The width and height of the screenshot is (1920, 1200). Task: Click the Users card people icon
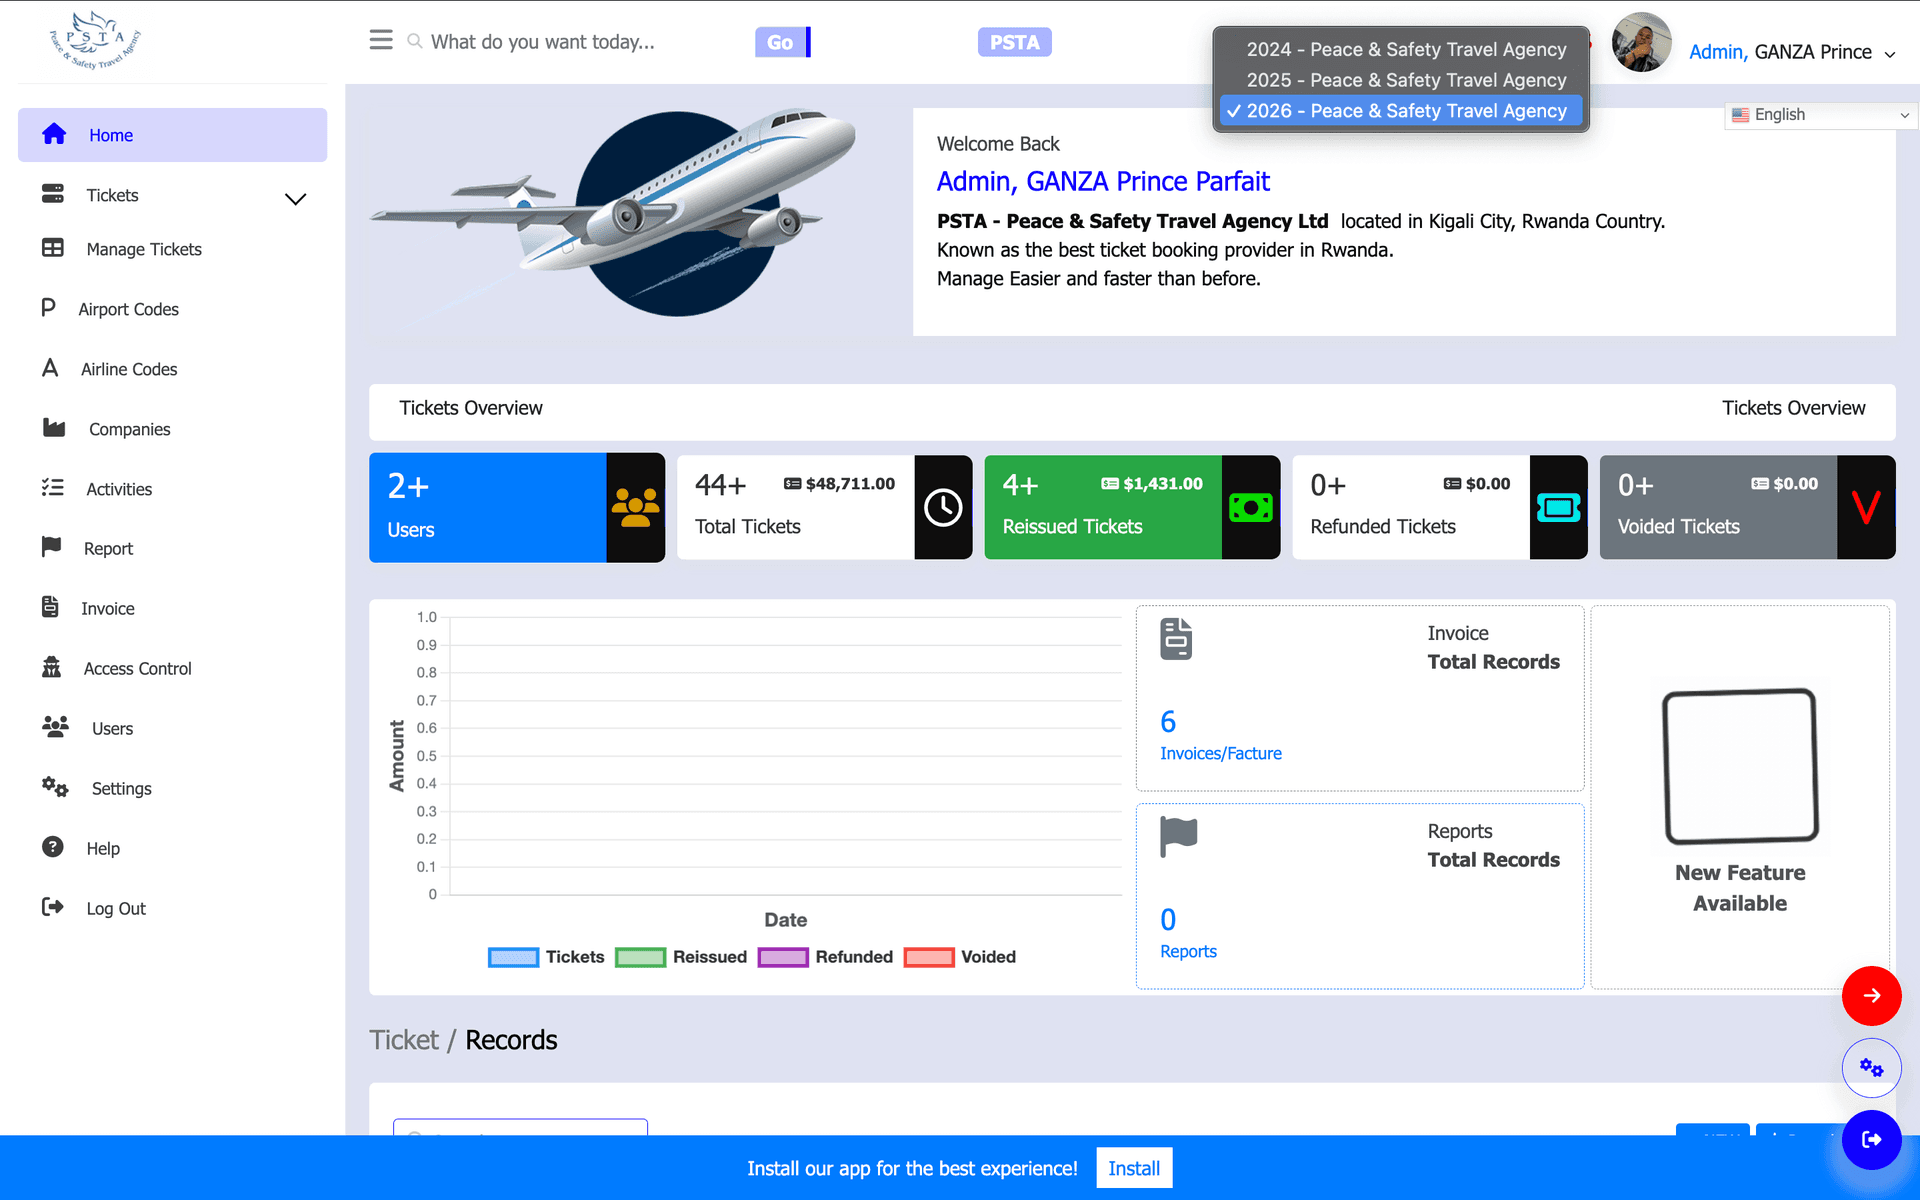coord(635,507)
